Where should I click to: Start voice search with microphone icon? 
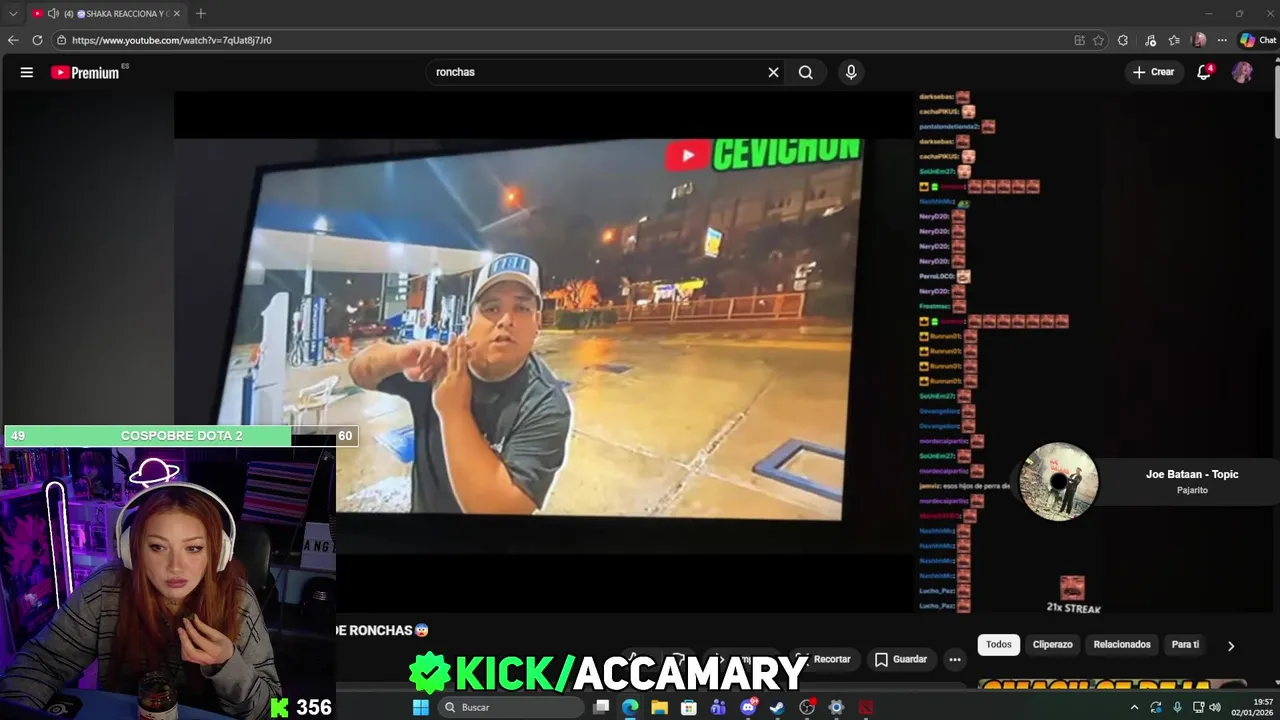click(851, 72)
